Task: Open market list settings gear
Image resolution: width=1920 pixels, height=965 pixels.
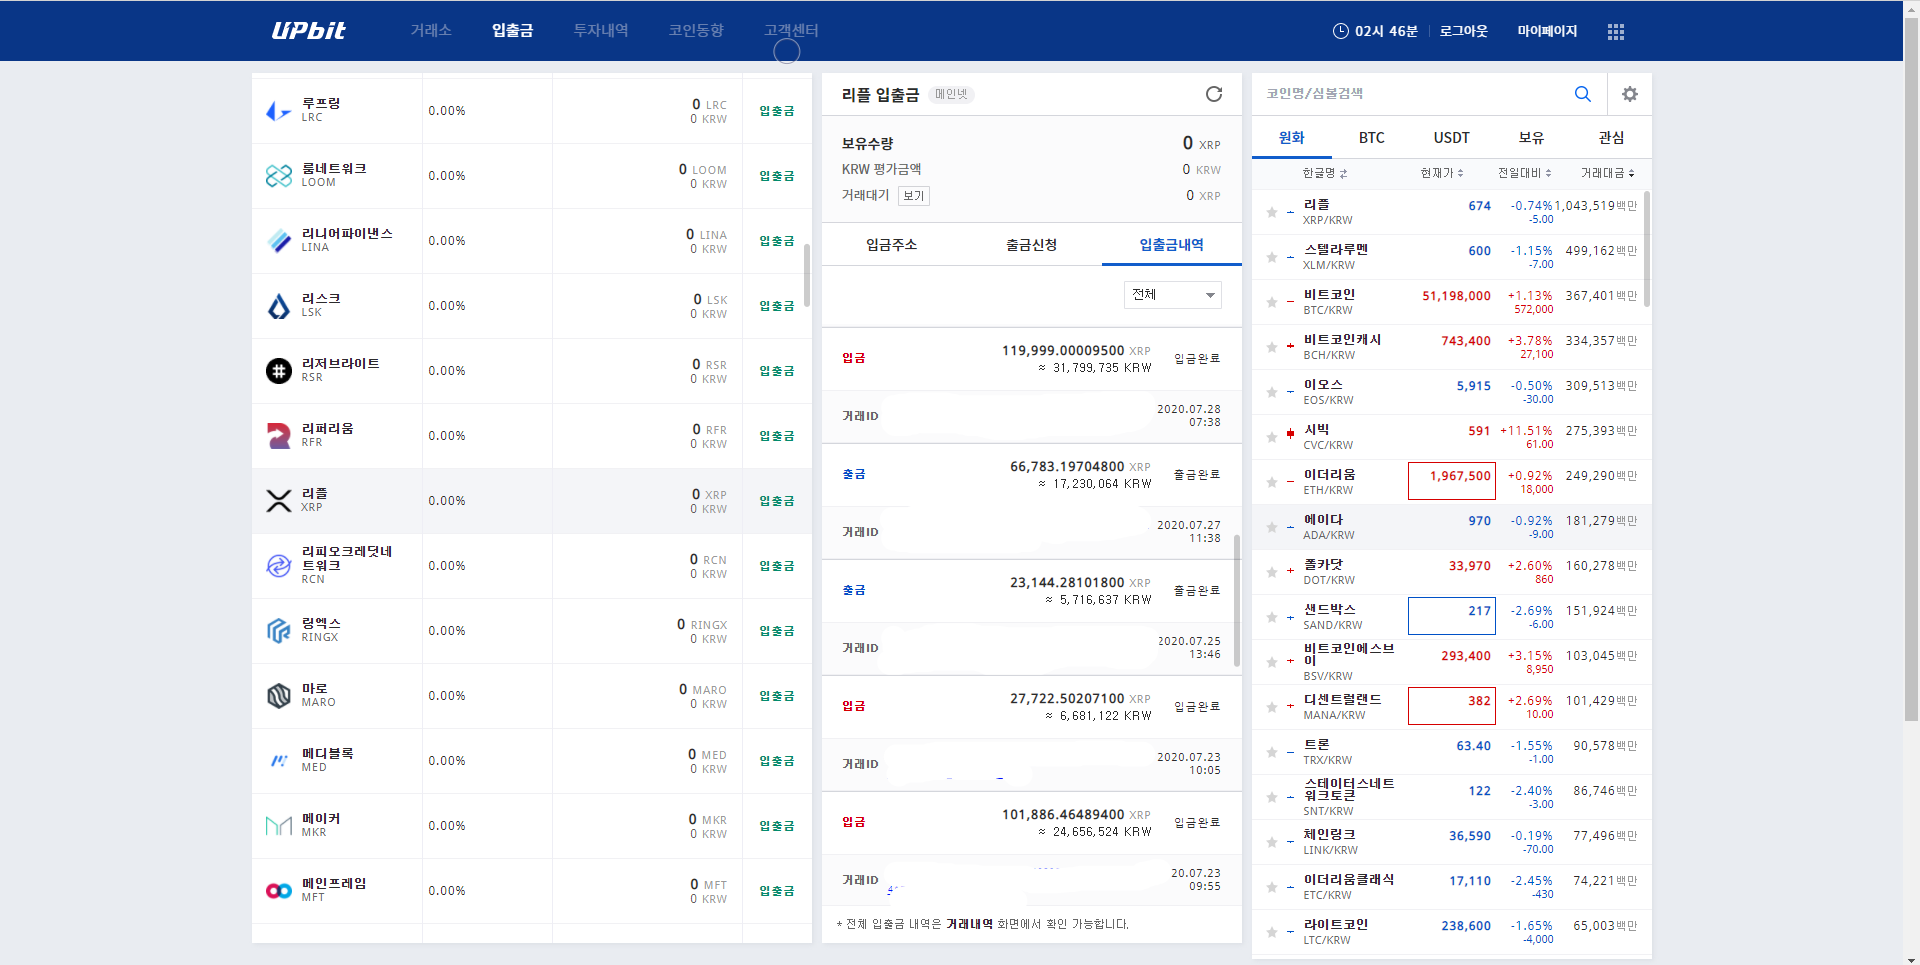Action: point(1630,94)
